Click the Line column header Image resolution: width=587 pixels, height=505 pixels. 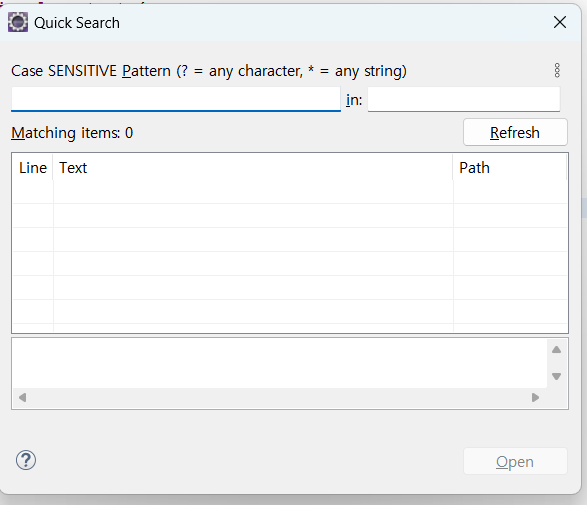33,168
